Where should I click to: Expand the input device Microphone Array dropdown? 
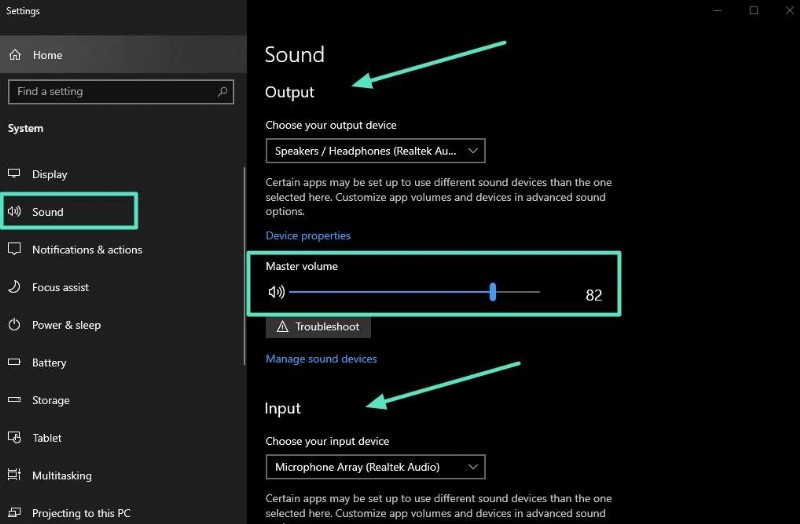pos(375,467)
